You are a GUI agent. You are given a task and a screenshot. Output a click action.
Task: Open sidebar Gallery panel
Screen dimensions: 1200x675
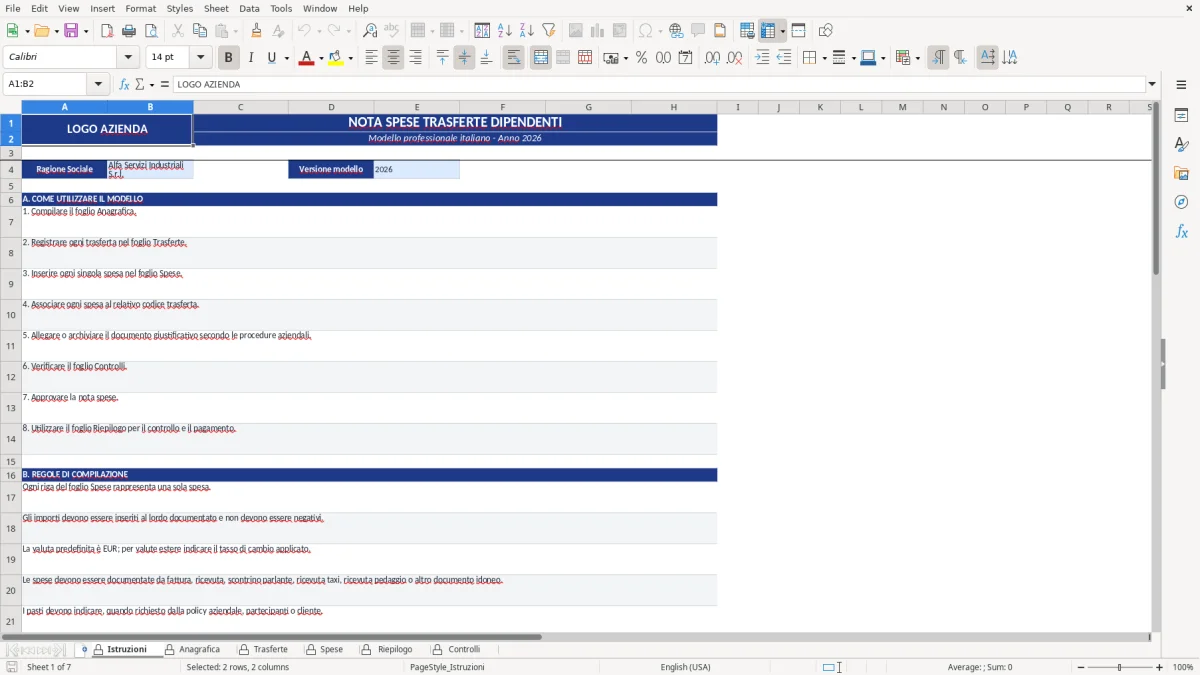tap(1181, 174)
